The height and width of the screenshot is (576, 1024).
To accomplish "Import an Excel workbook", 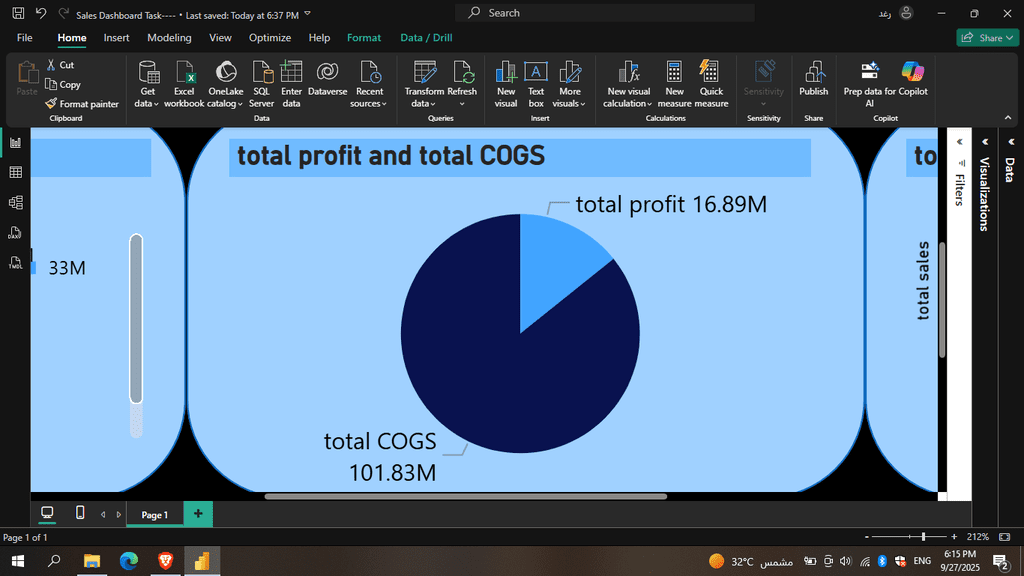I will tap(184, 84).
